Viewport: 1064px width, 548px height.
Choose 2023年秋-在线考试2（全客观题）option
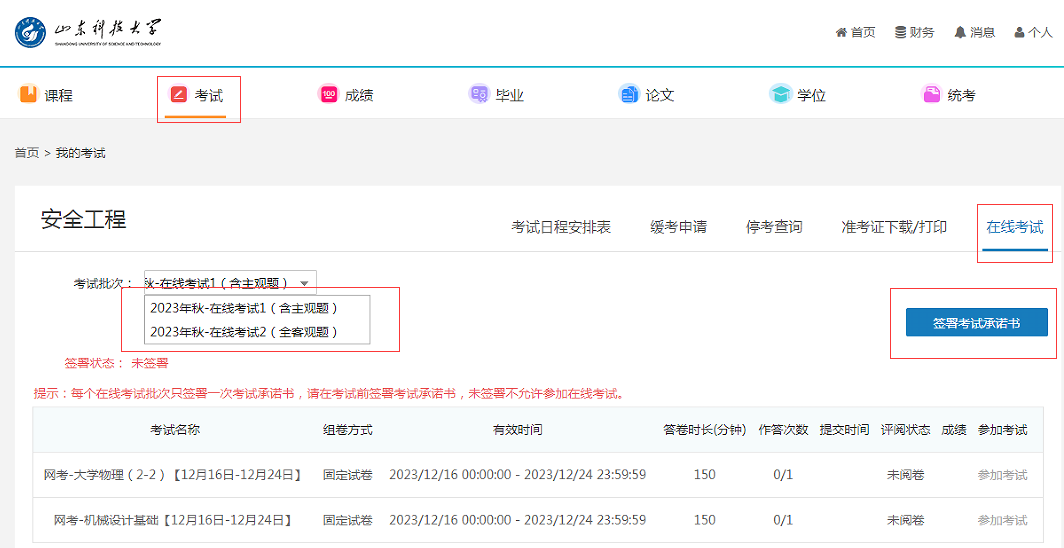pyautogui.click(x=244, y=332)
